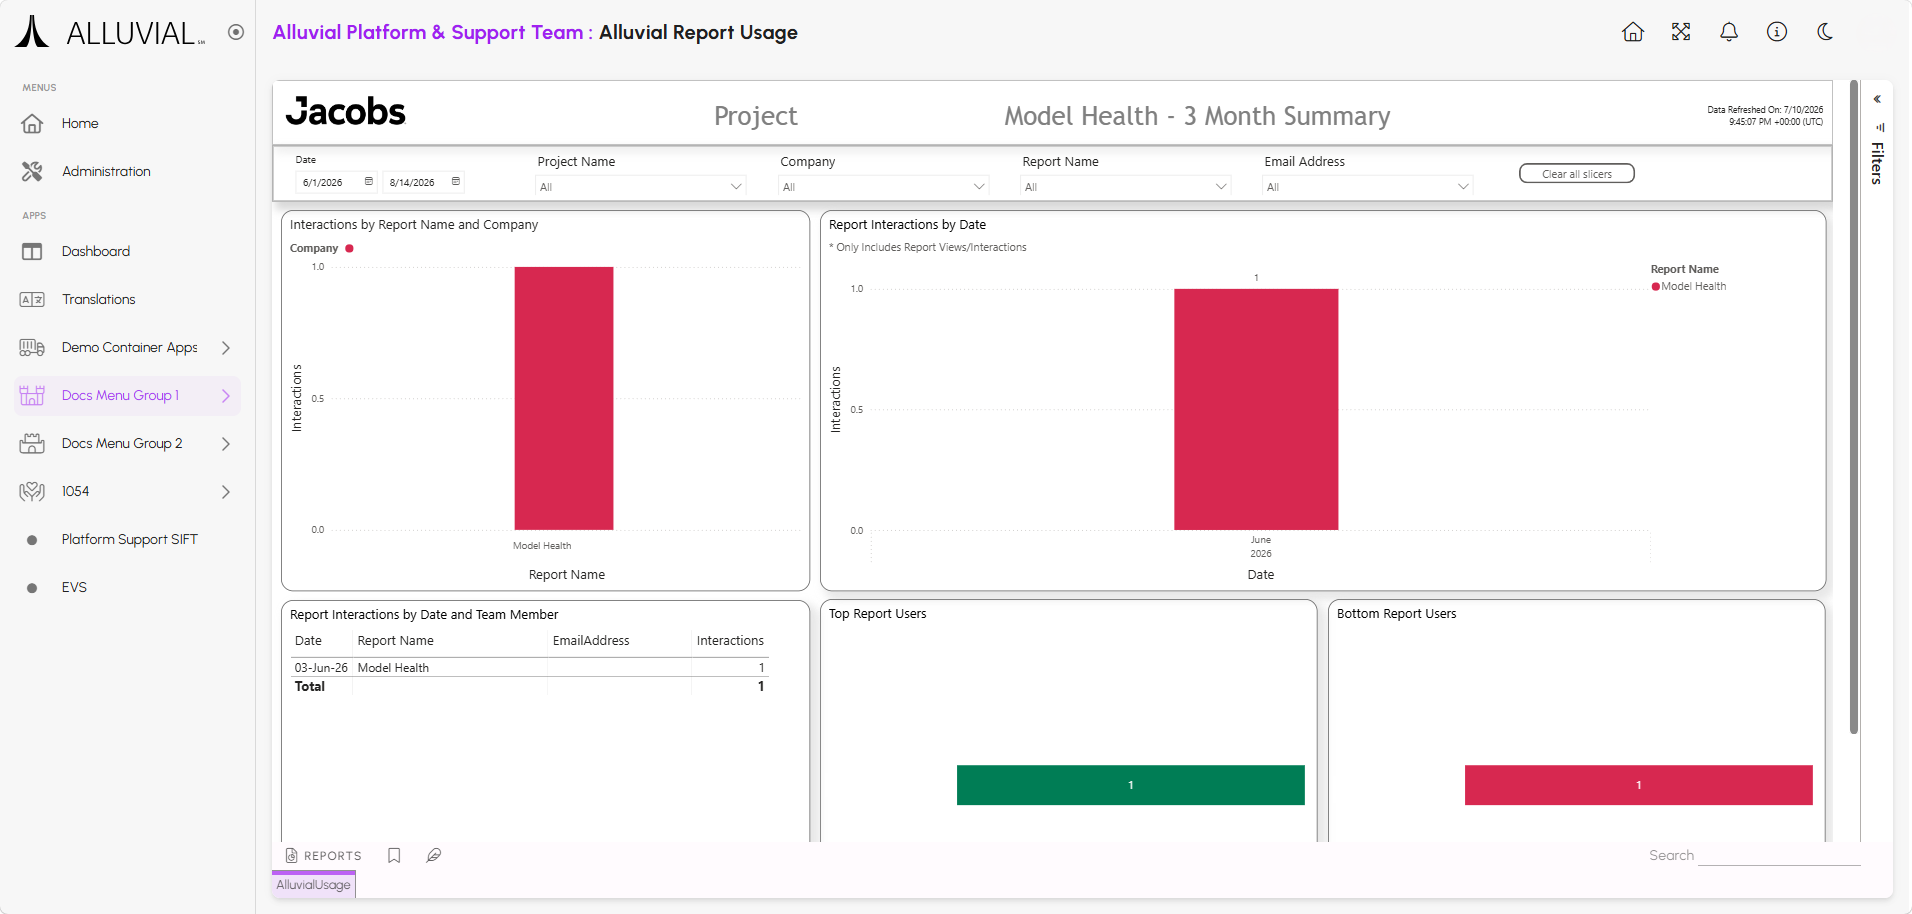Open the notifications bell
This screenshot has width=1912, height=914.
[1729, 32]
